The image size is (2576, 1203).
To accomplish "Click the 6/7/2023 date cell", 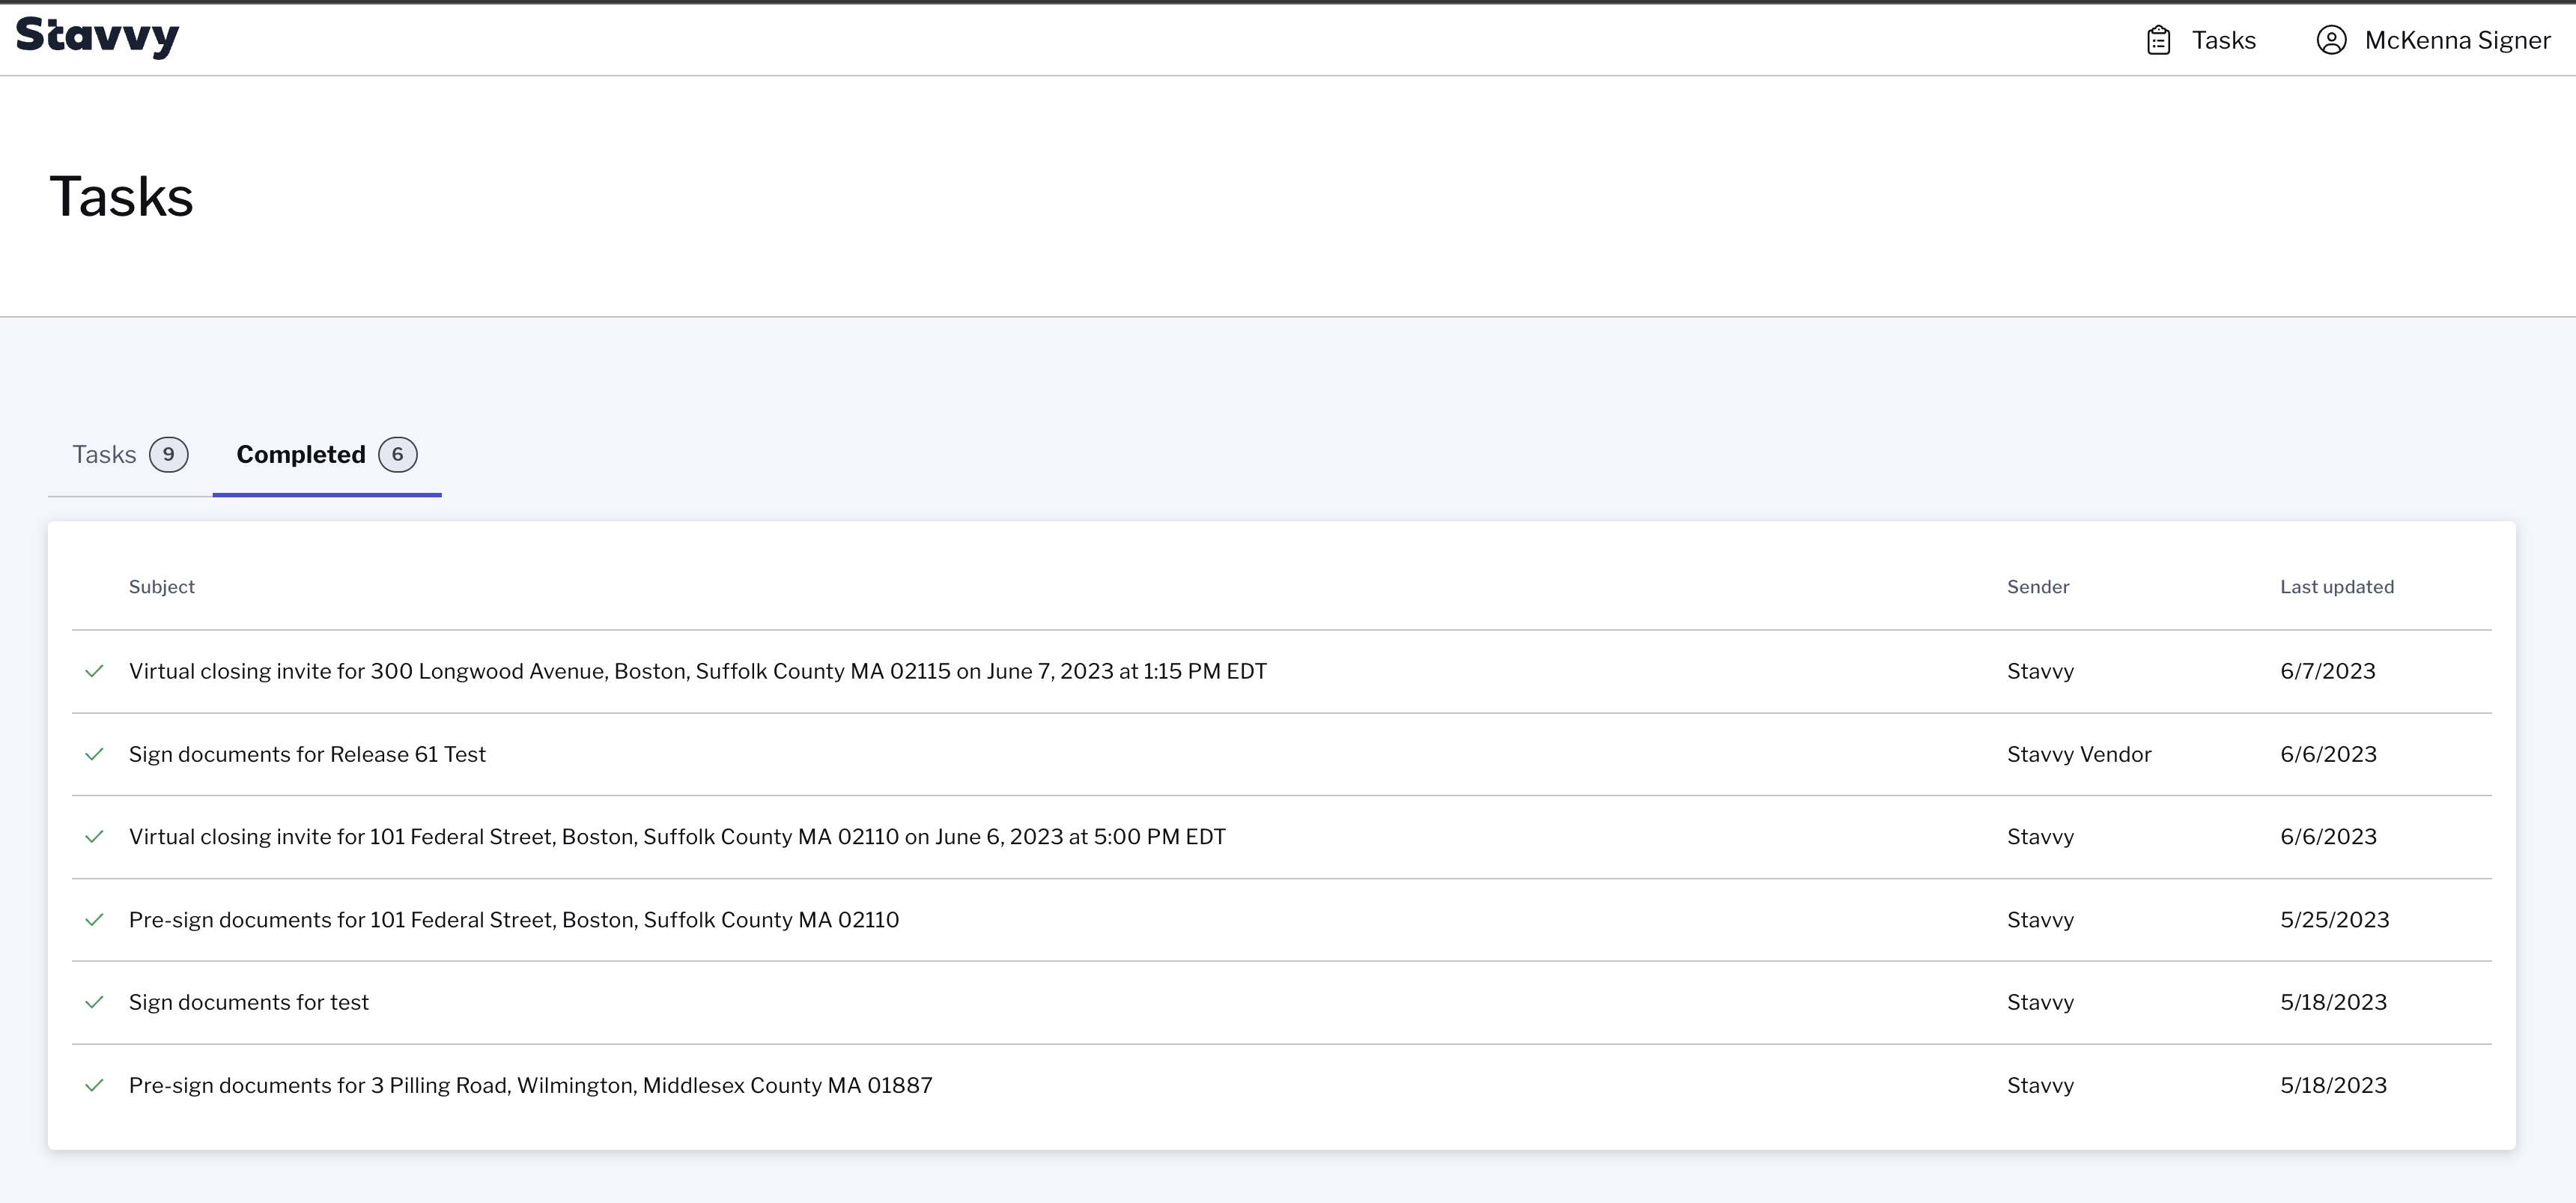I will (x=2328, y=671).
